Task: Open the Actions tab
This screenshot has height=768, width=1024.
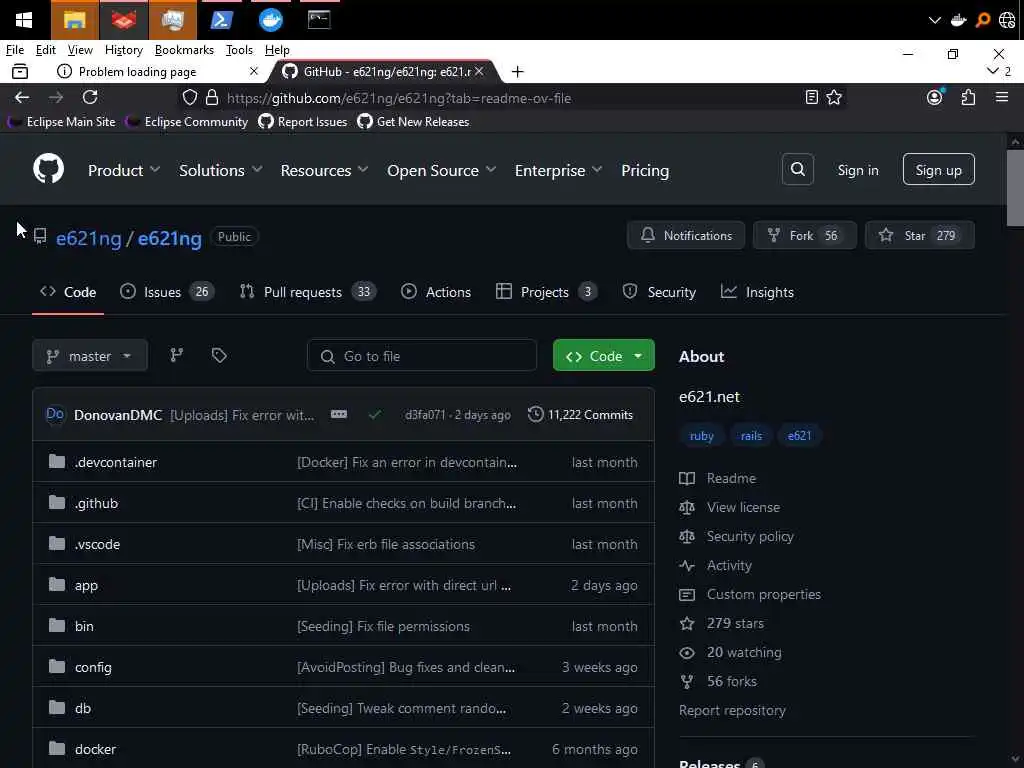Action: click(436, 292)
